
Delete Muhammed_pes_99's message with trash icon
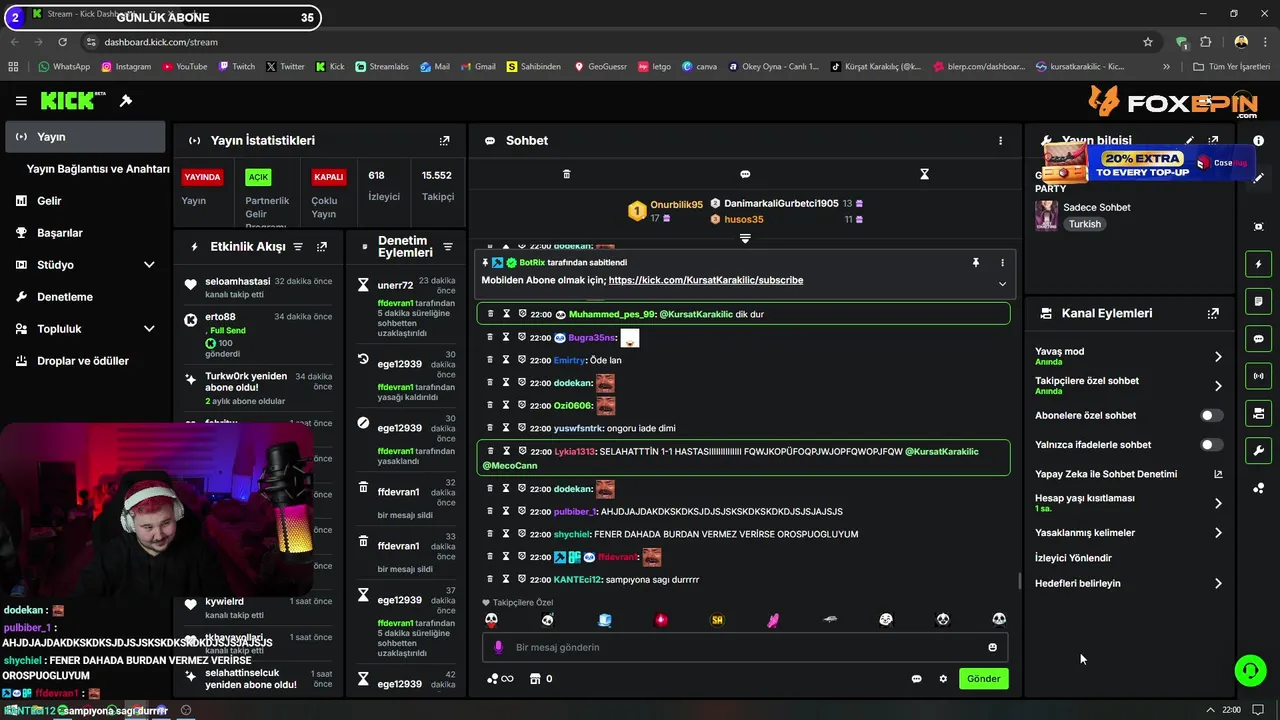[490, 314]
